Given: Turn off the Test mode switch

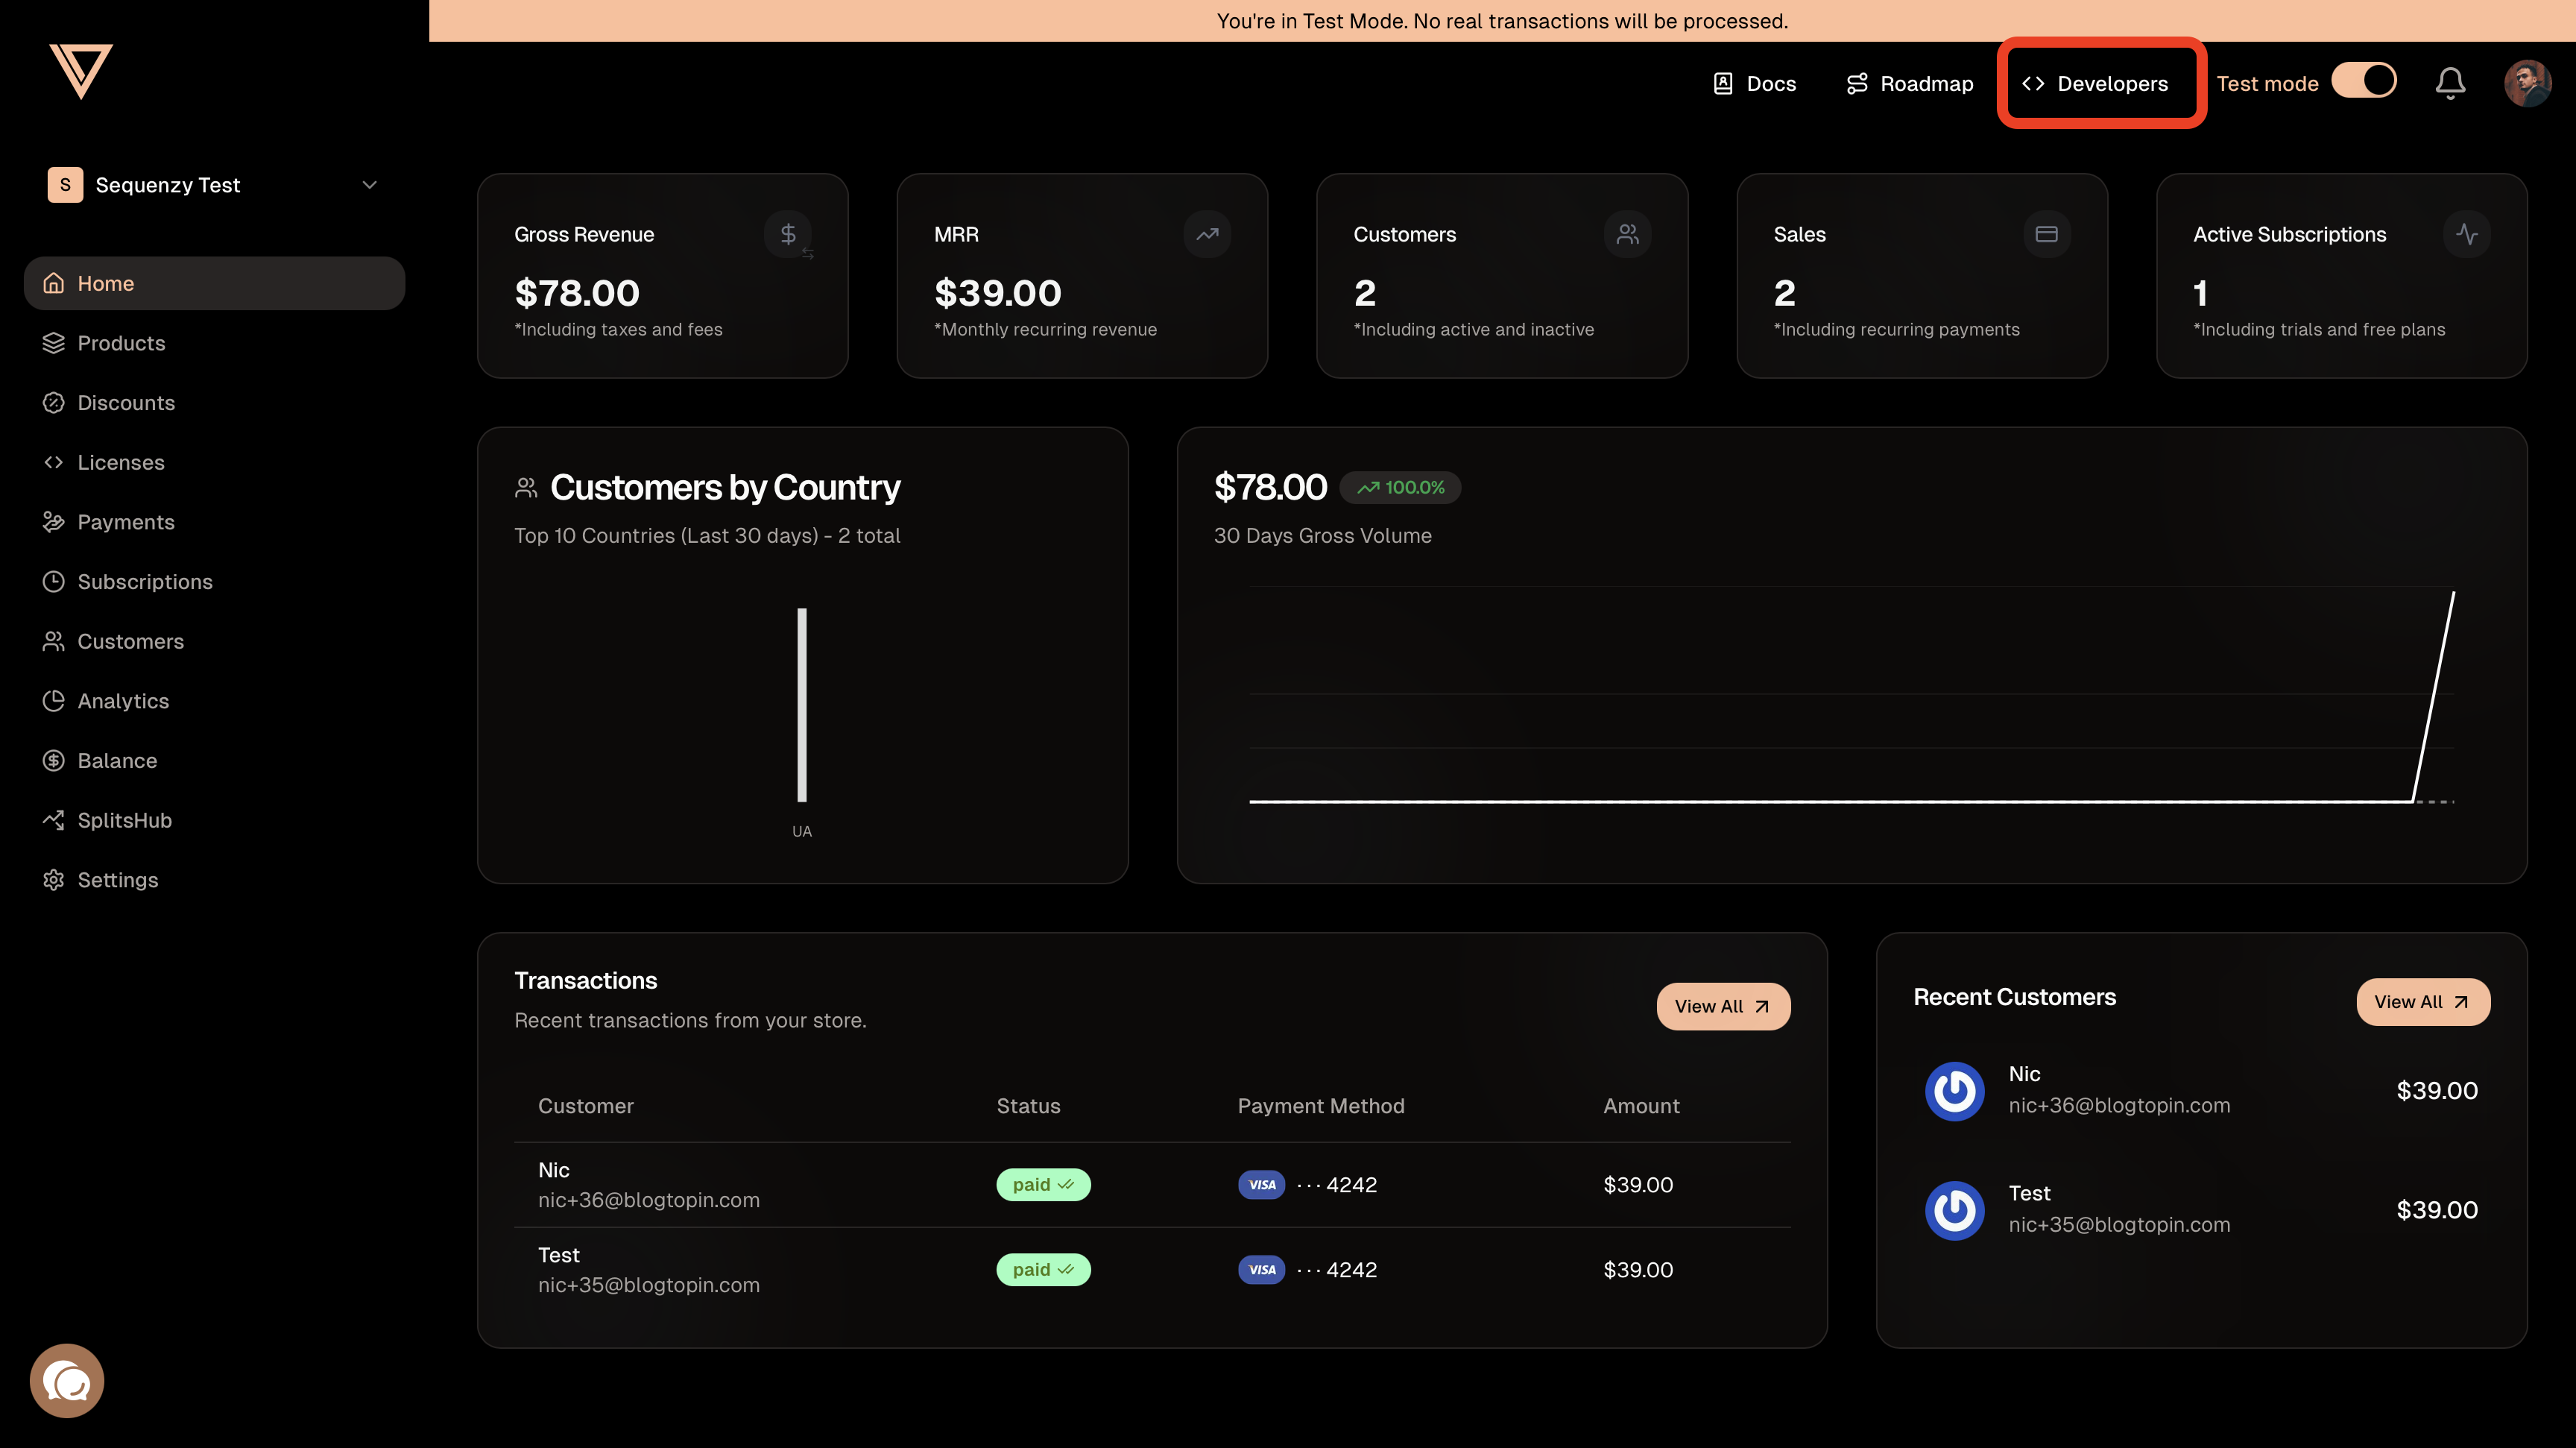Looking at the screenshot, I should tap(2364, 81).
